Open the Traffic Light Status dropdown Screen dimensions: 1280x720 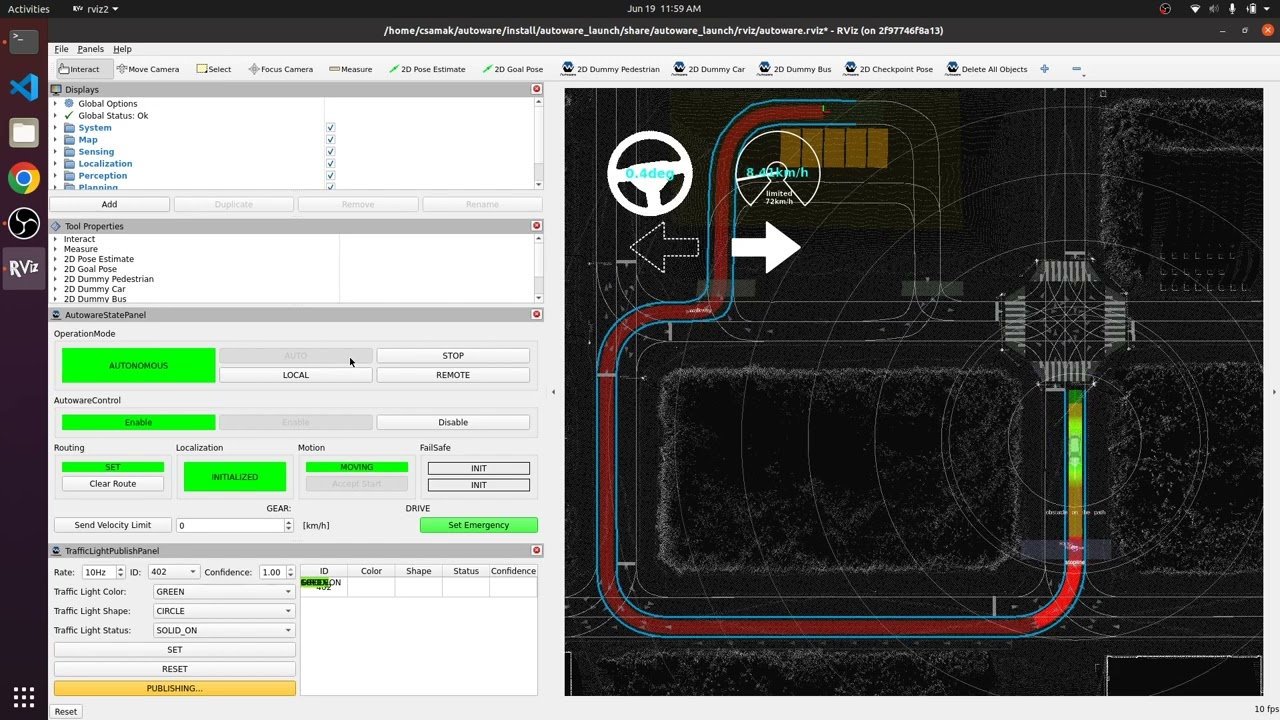(223, 630)
